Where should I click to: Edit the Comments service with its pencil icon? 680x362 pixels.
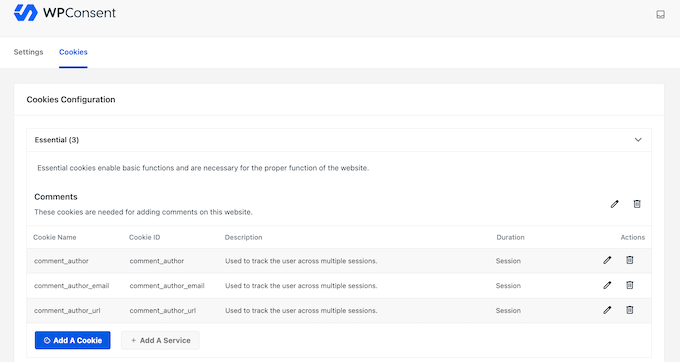pyautogui.click(x=615, y=204)
